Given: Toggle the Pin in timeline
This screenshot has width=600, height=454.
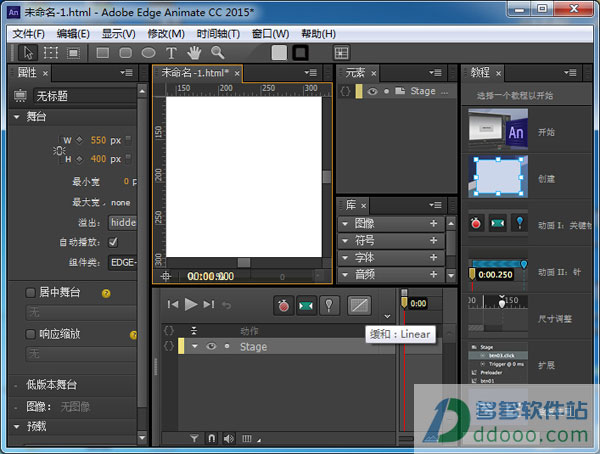Looking at the screenshot, I should tap(329, 305).
